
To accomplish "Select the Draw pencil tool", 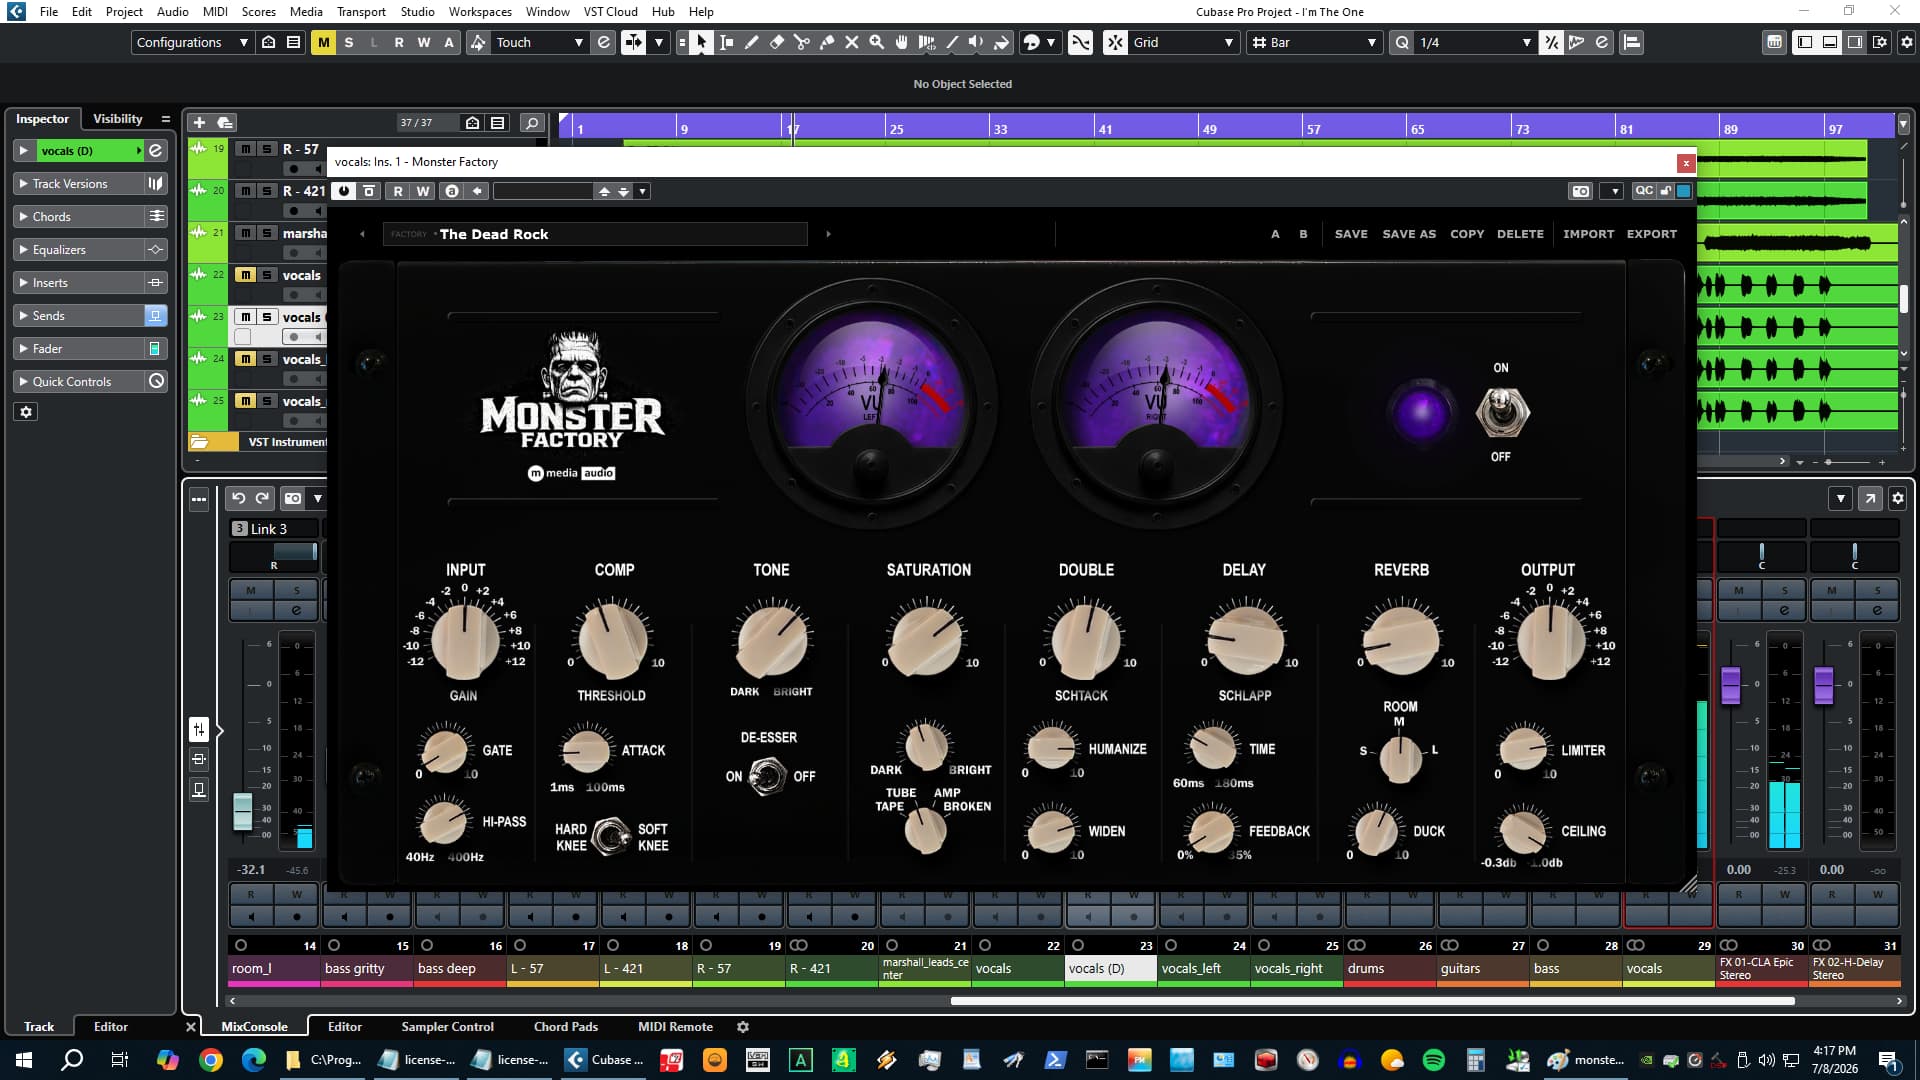I will coord(751,42).
